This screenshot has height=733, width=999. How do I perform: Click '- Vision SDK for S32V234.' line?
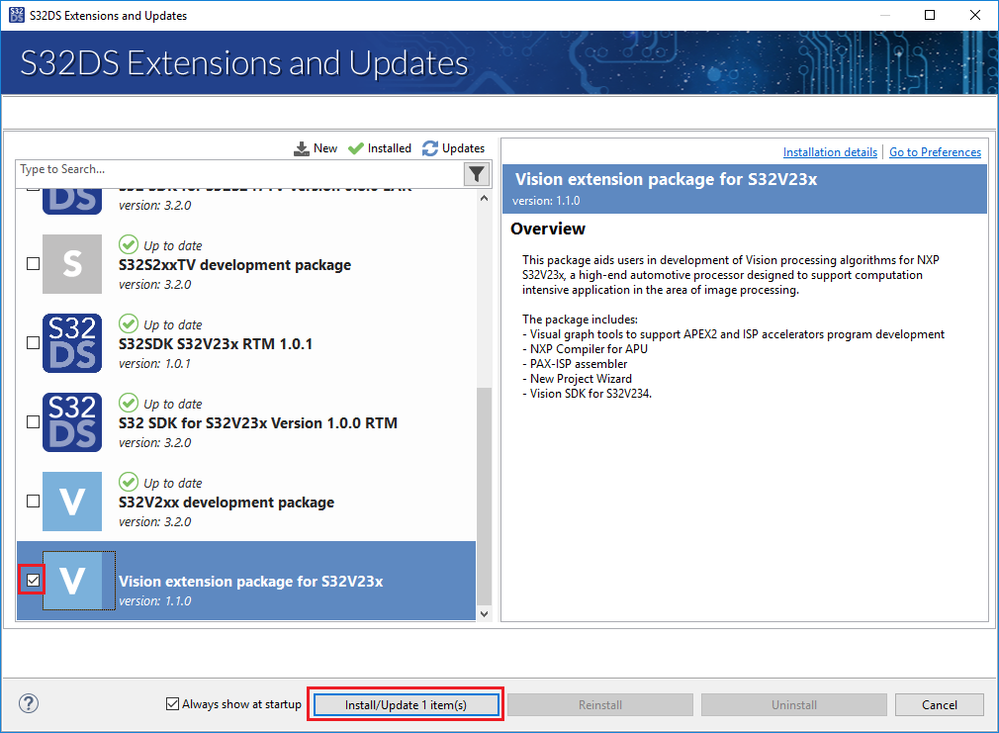[587, 394]
